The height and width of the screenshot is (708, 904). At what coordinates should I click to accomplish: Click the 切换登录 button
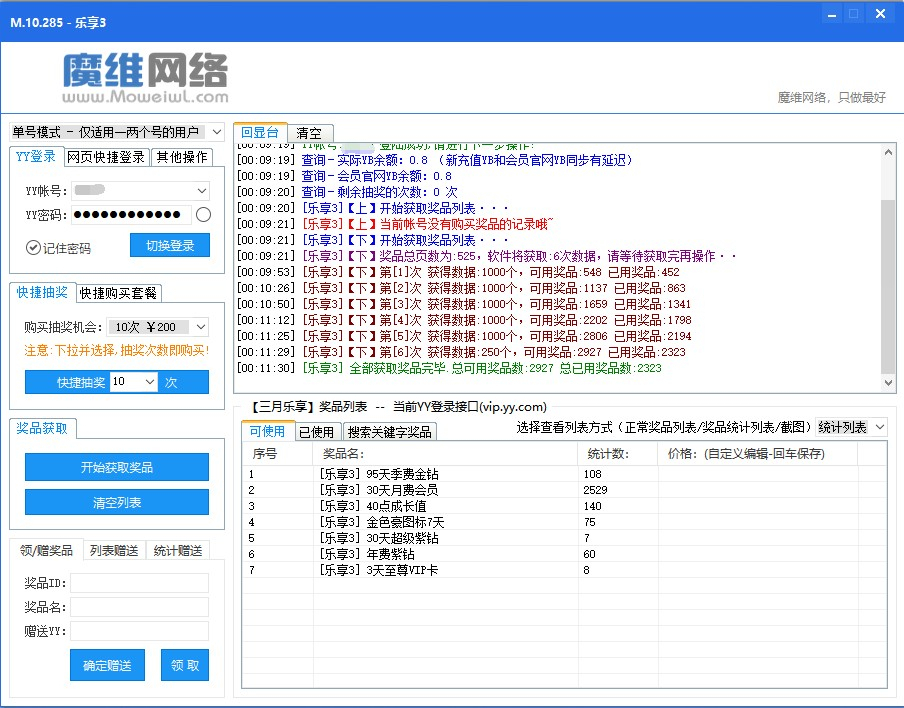tap(170, 245)
